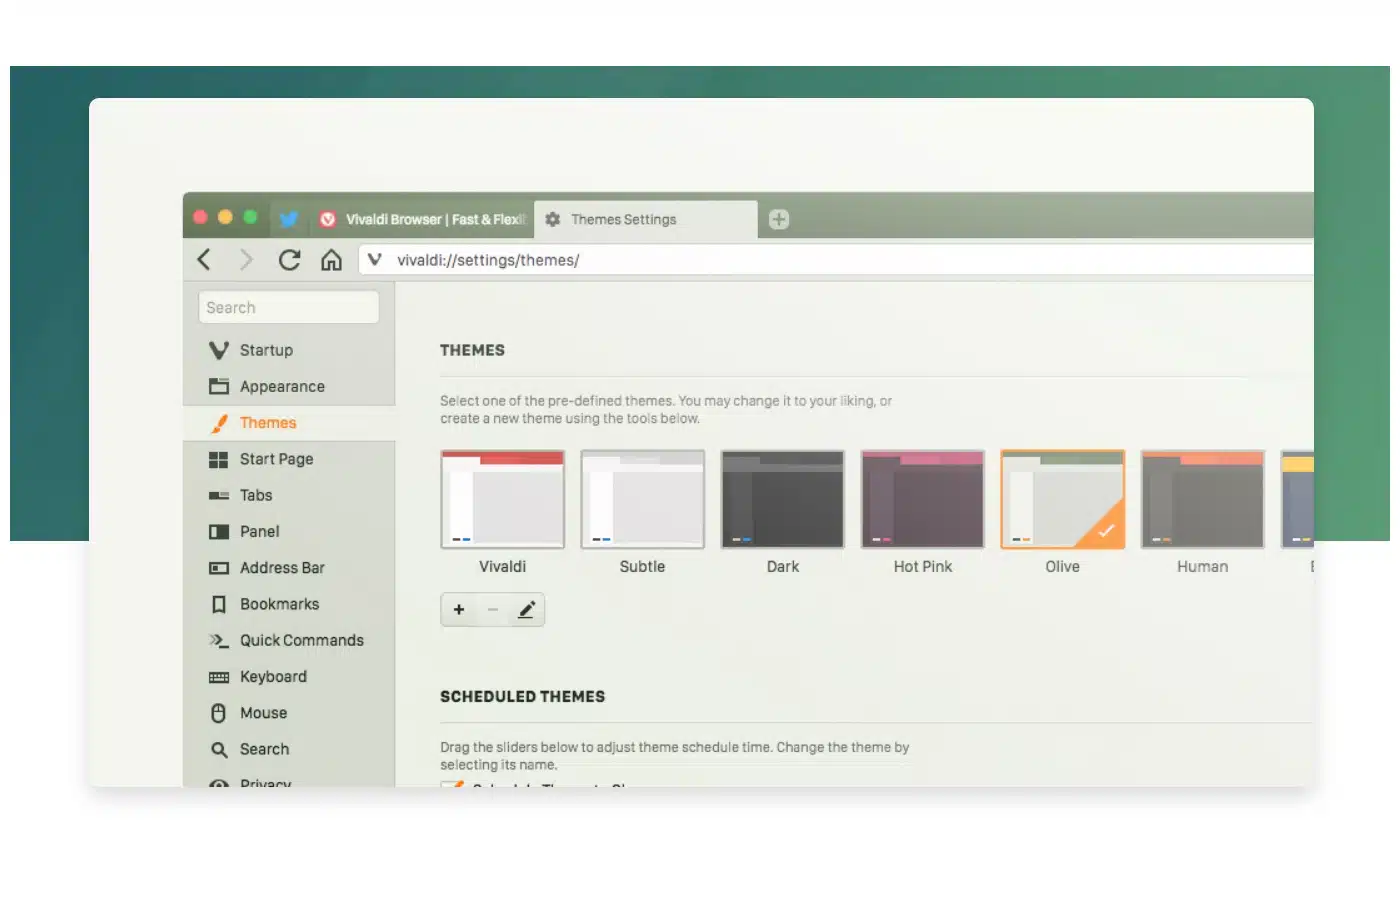Click the Keyboard icon in sidebar
Screen dimensions: 1400x900
click(219, 677)
